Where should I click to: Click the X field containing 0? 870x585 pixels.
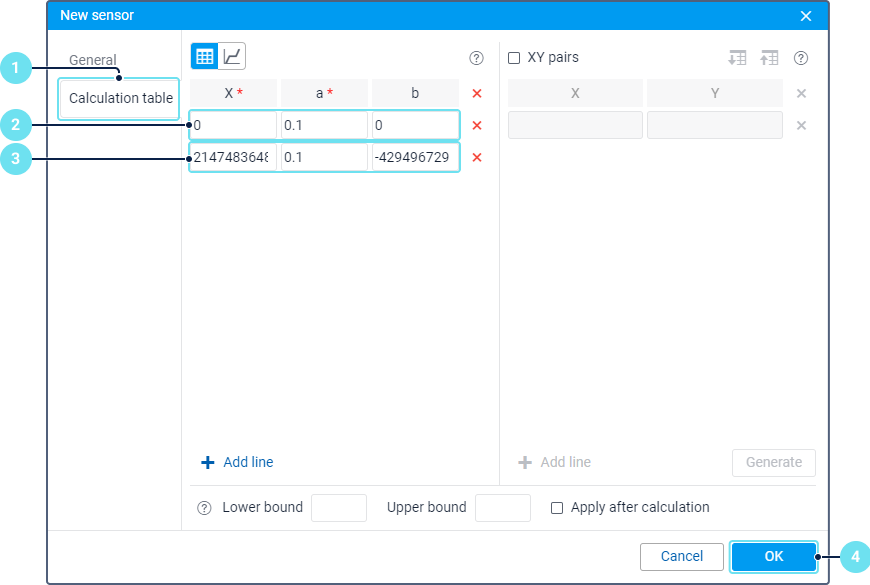tap(234, 125)
